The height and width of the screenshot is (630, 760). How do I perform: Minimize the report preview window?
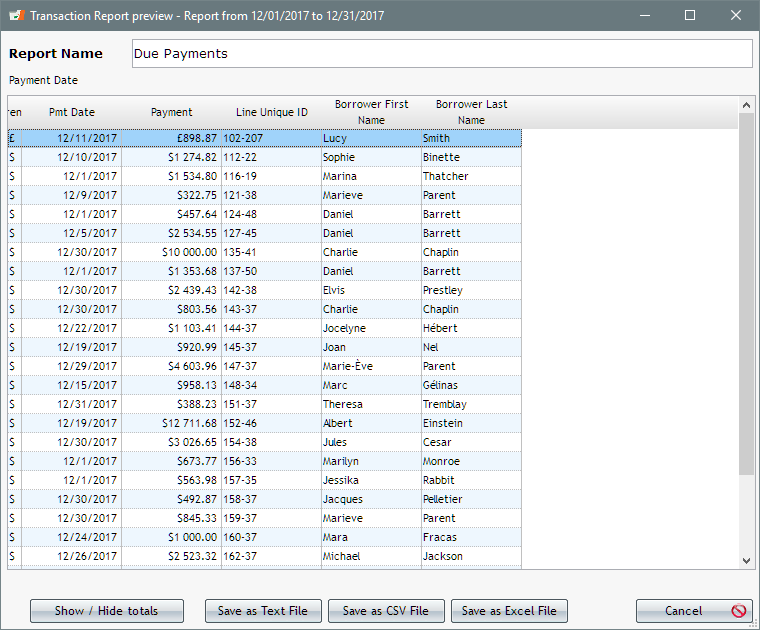tap(645, 16)
